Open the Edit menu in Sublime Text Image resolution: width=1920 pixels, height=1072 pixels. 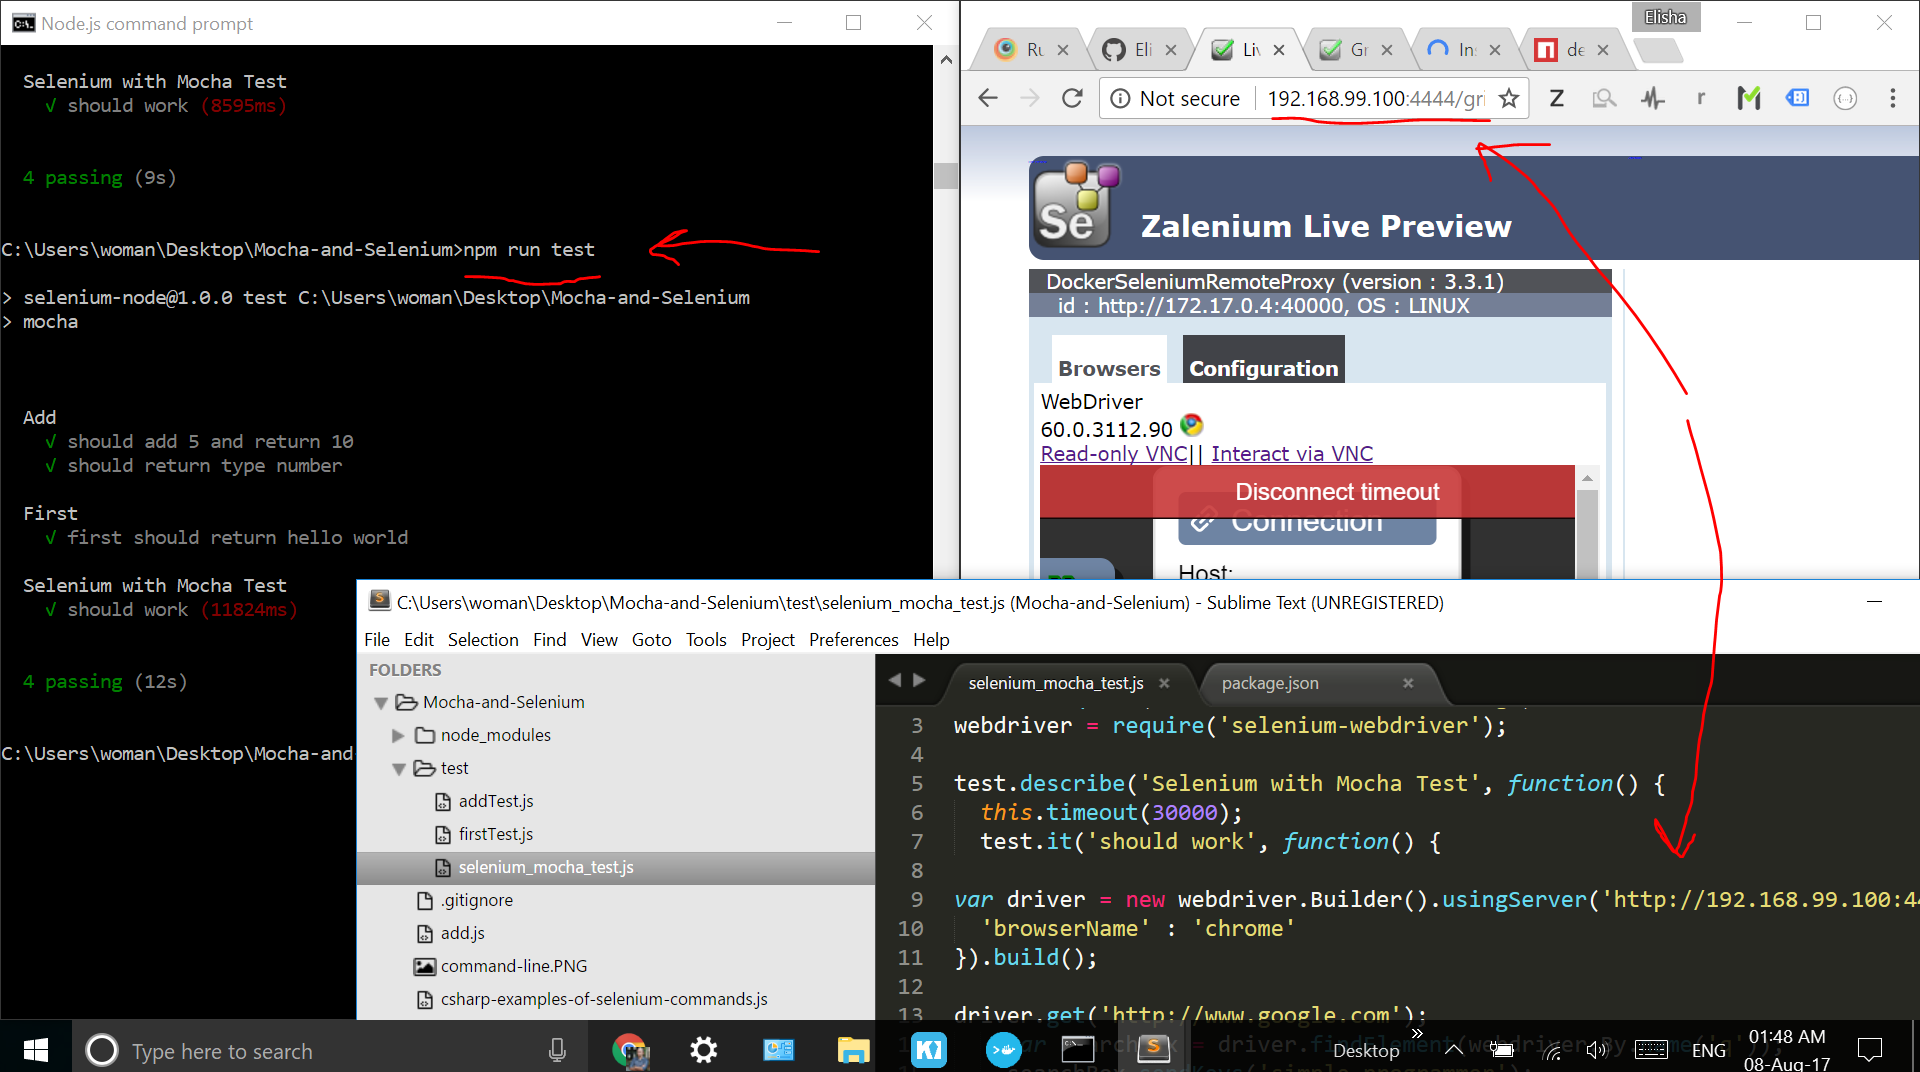[x=419, y=639]
